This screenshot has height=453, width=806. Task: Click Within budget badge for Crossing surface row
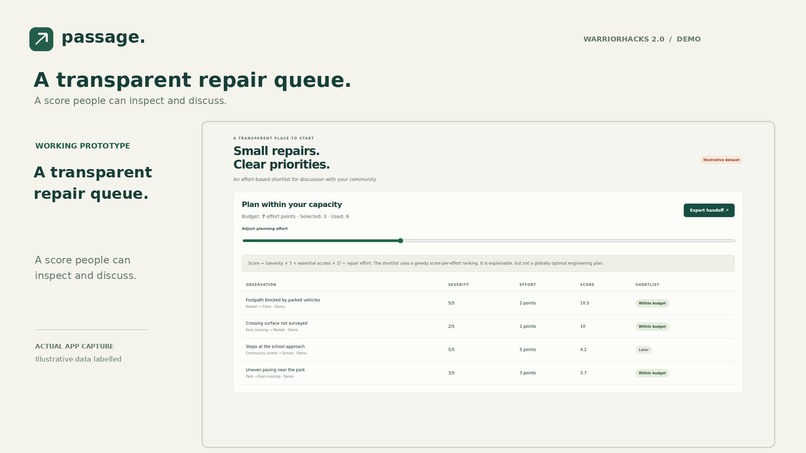(x=652, y=327)
